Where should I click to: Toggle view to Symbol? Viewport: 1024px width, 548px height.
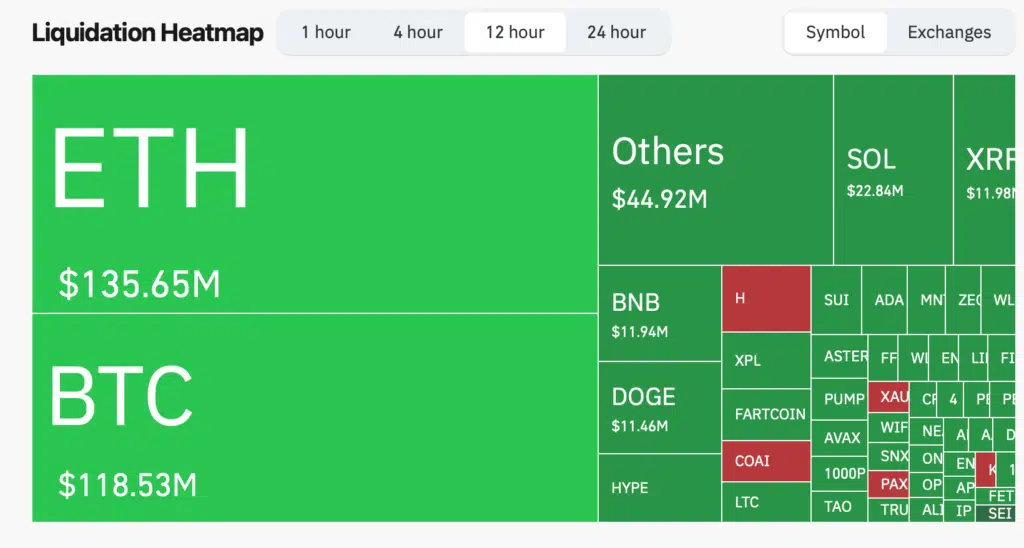[835, 32]
